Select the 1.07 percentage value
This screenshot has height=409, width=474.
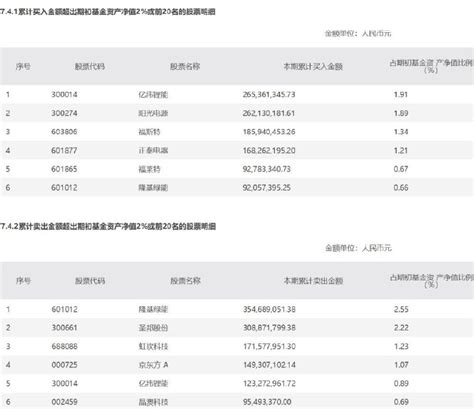pos(401,365)
